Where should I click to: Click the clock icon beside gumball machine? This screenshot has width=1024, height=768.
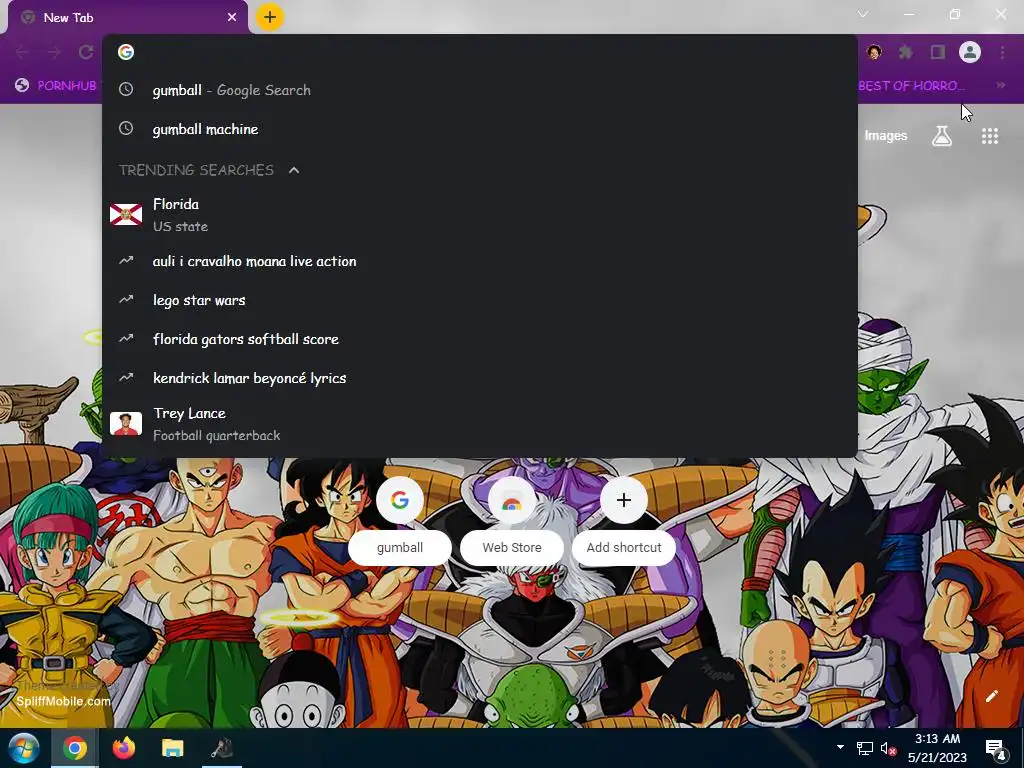(x=126, y=129)
